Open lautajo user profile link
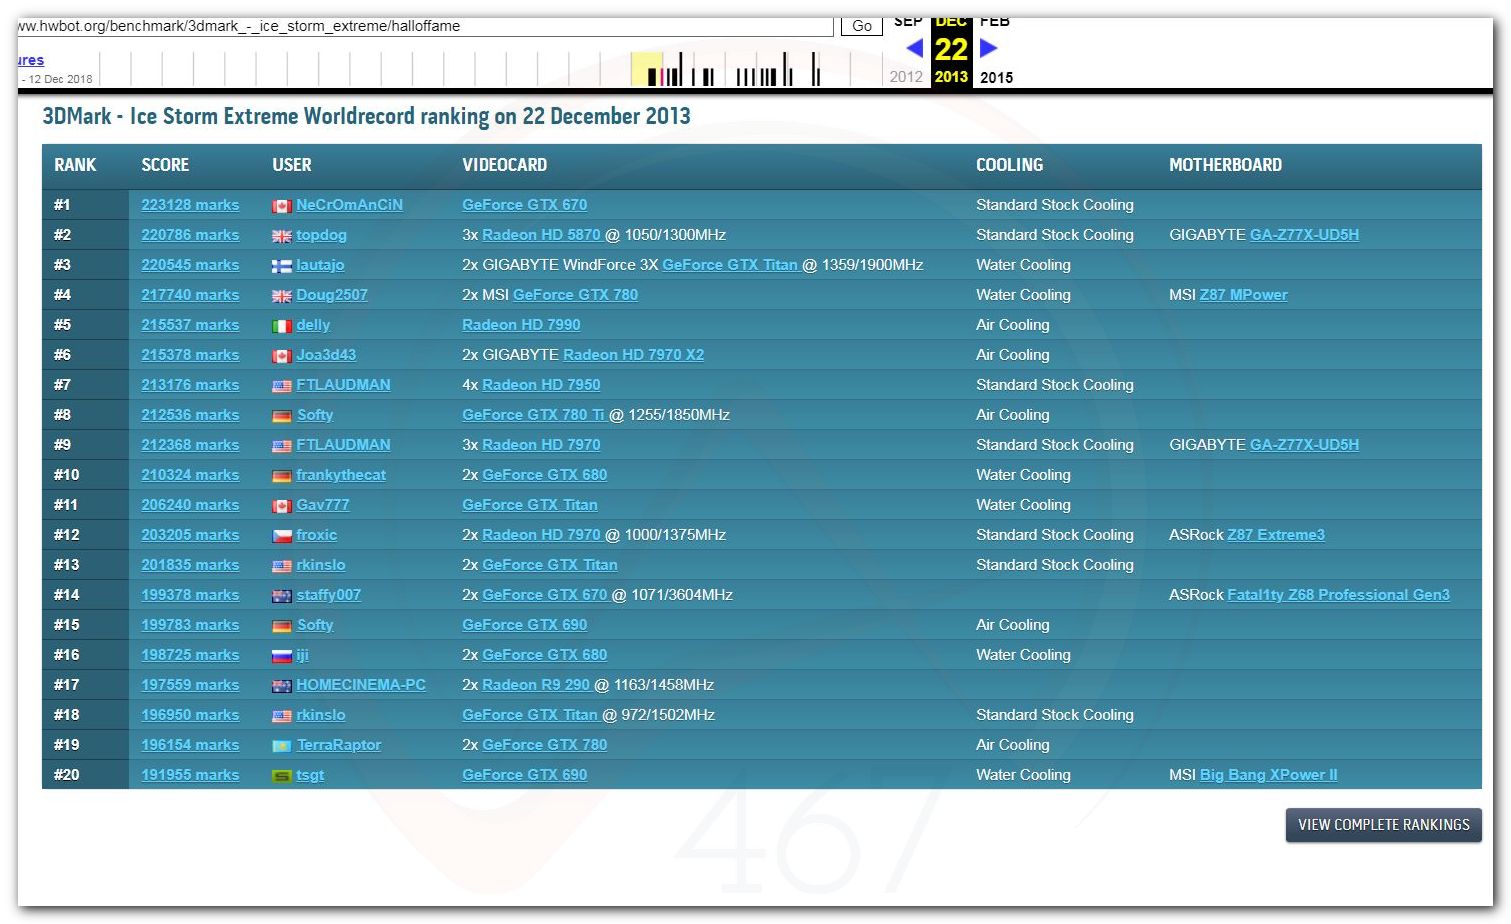Image resolution: width=1511 pixels, height=924 pixels. [320, 265]
